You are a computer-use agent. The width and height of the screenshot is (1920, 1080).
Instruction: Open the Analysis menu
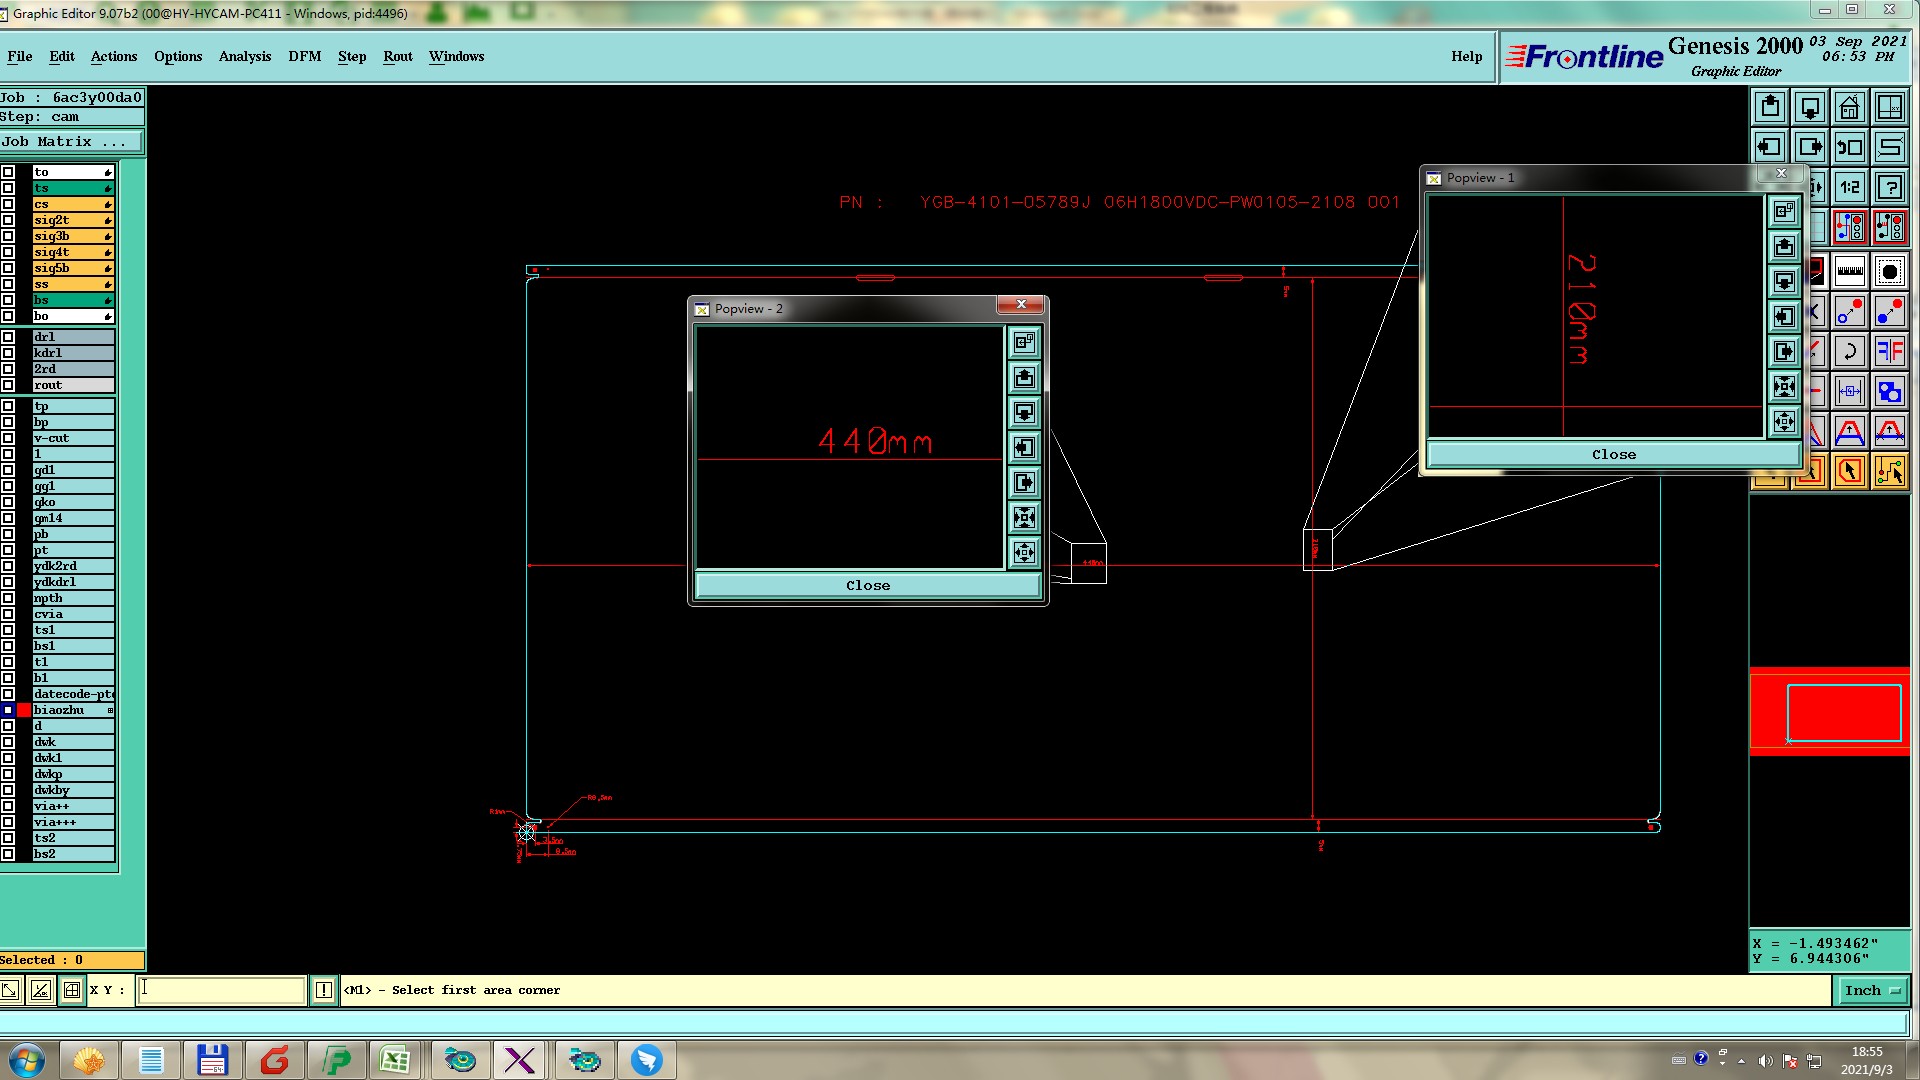244,57
